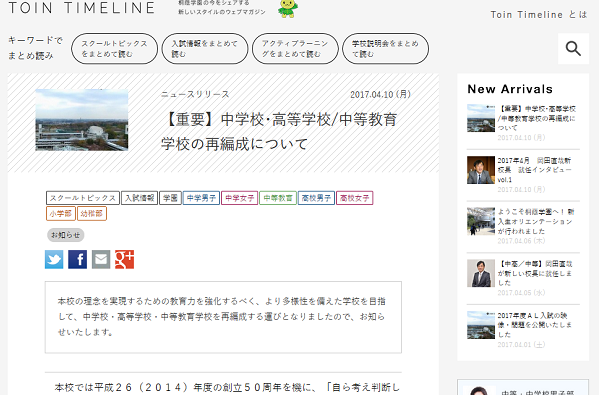Click the date '2017.04.05 (水)' in sidebar
The width and height of the screenshot is (599, 395).
521,293
